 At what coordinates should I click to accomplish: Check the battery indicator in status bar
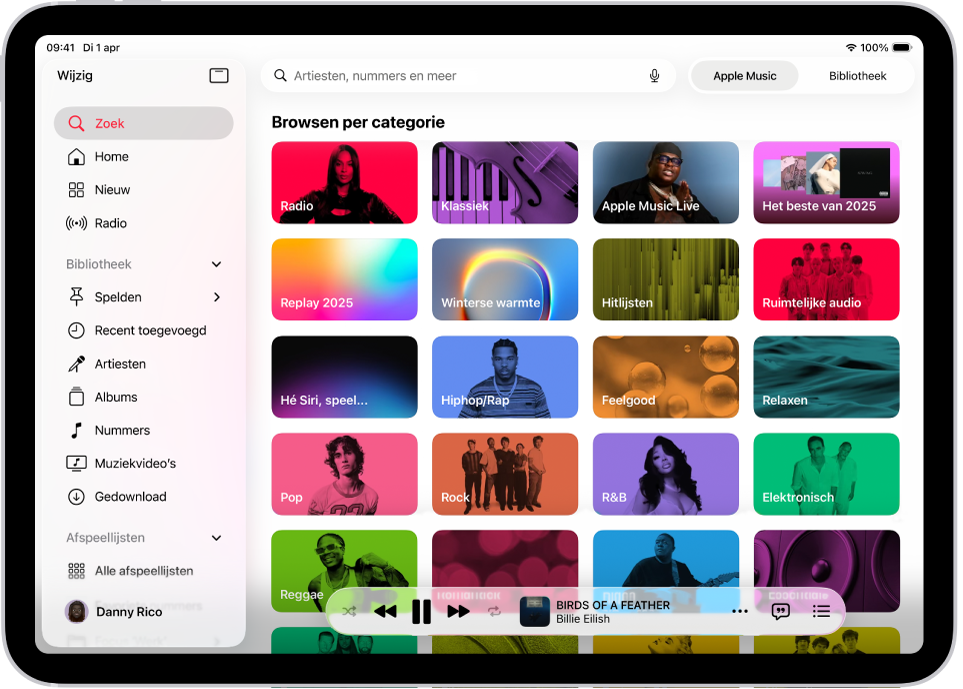pos(902,47)
